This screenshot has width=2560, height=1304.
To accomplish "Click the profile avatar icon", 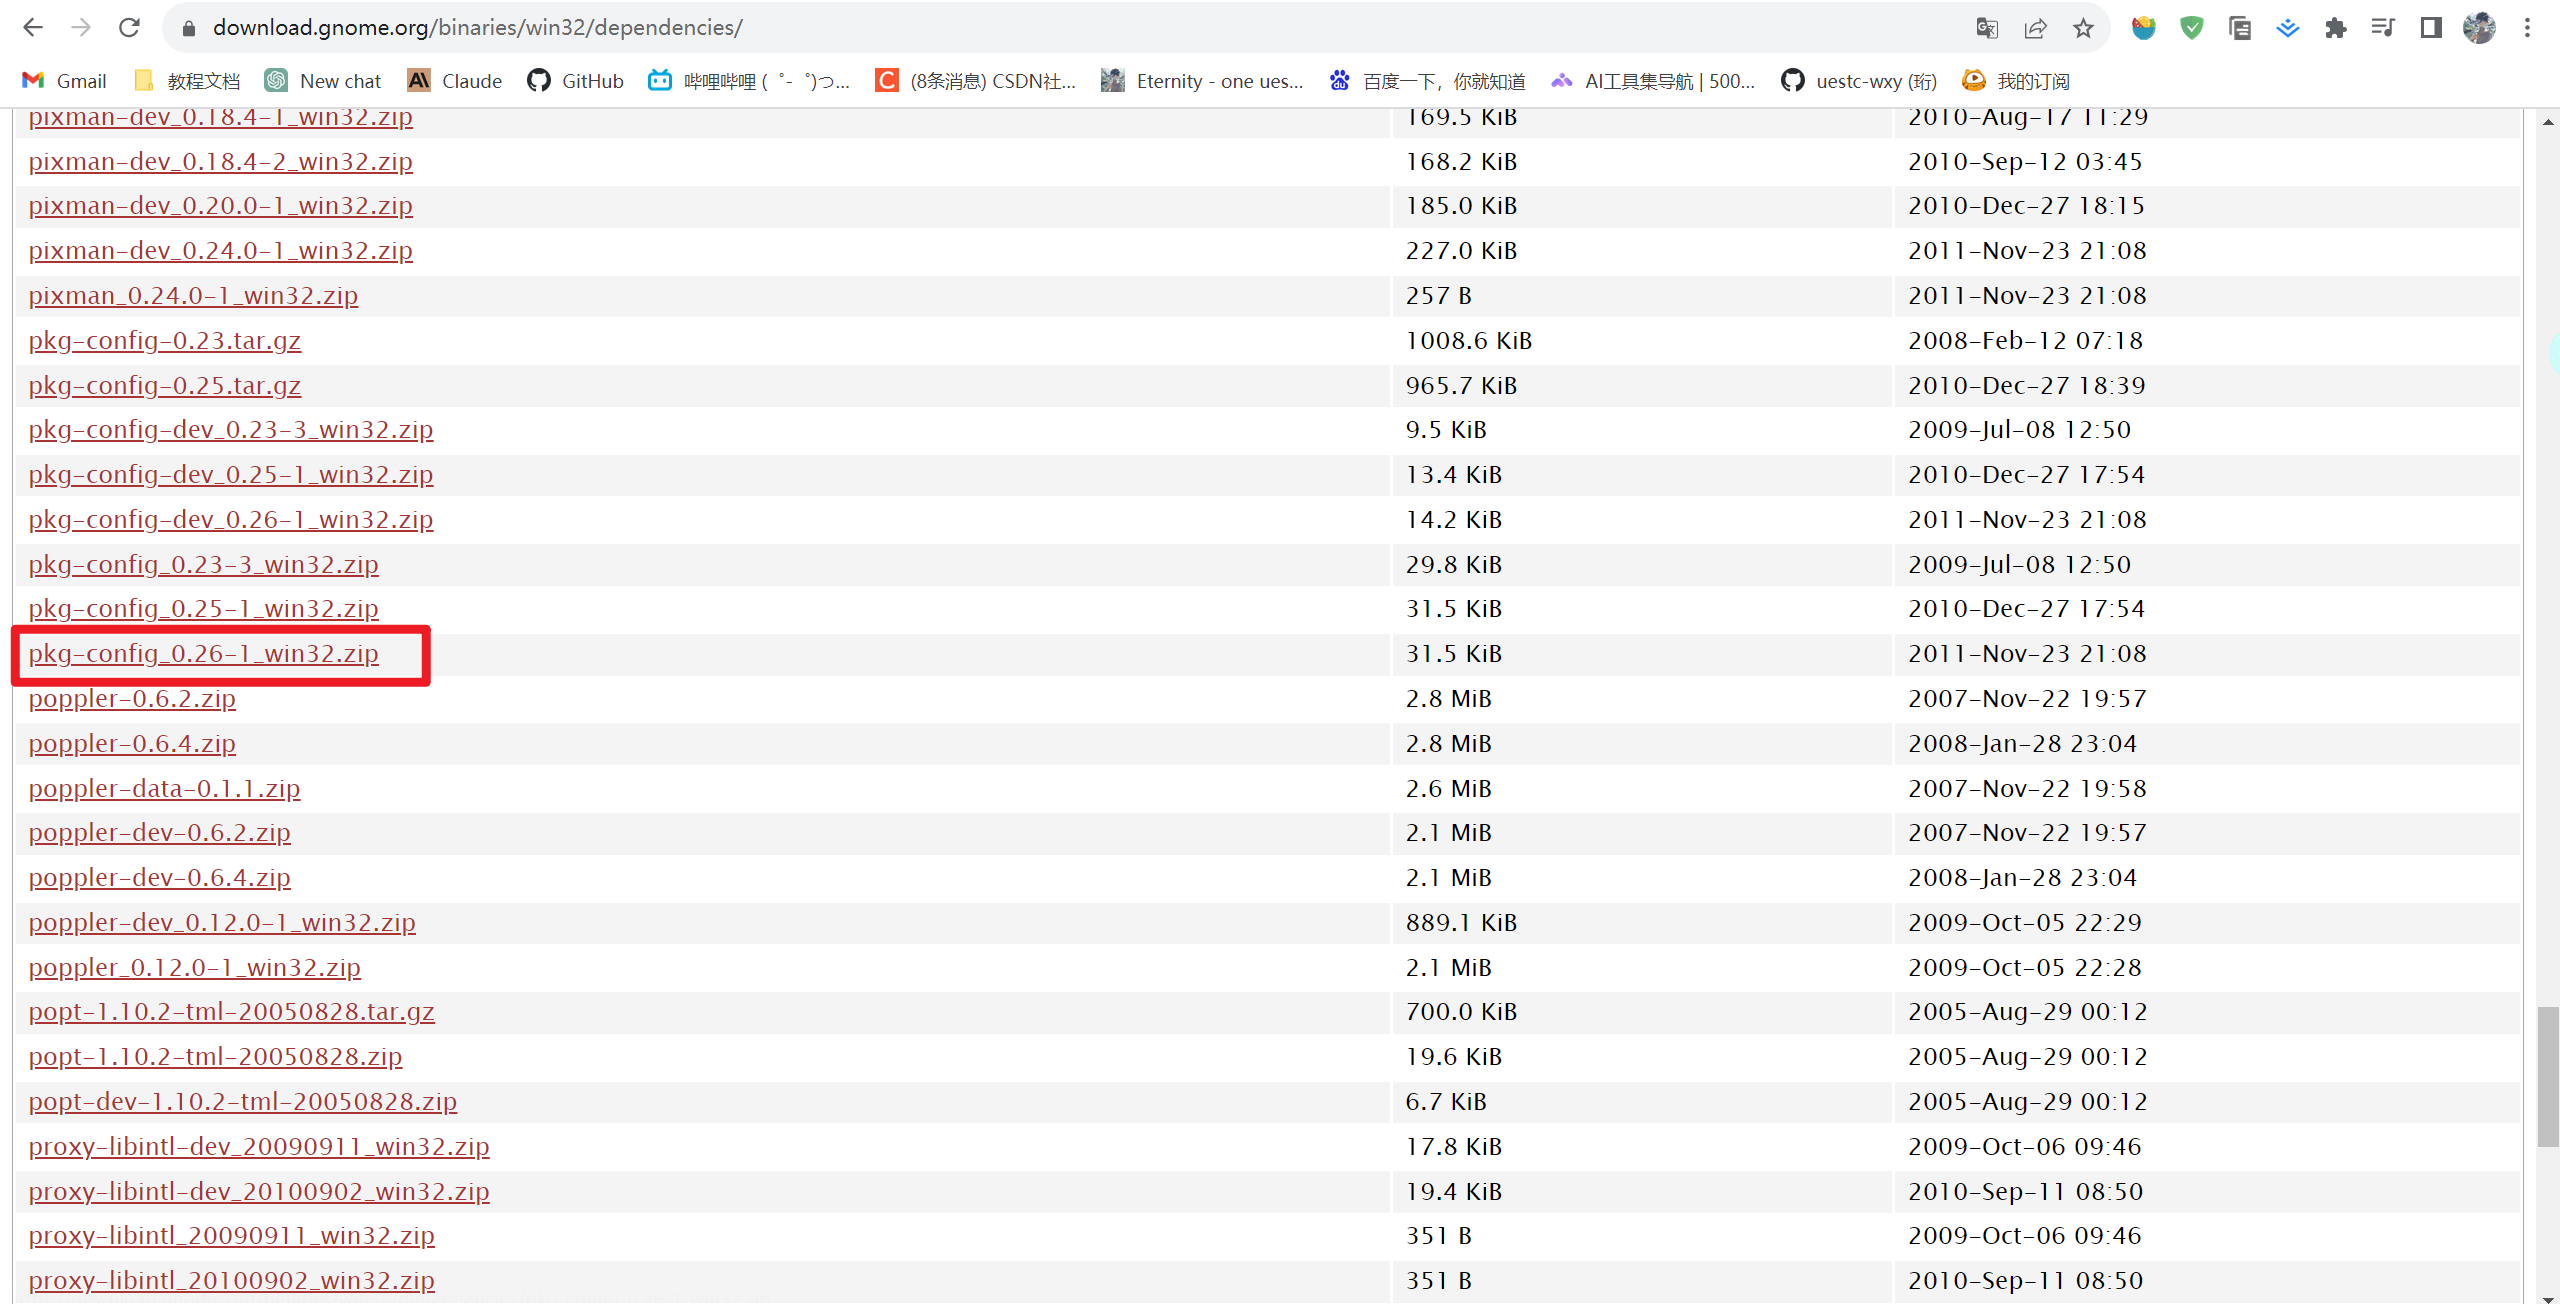I will tap(2479, 28).
